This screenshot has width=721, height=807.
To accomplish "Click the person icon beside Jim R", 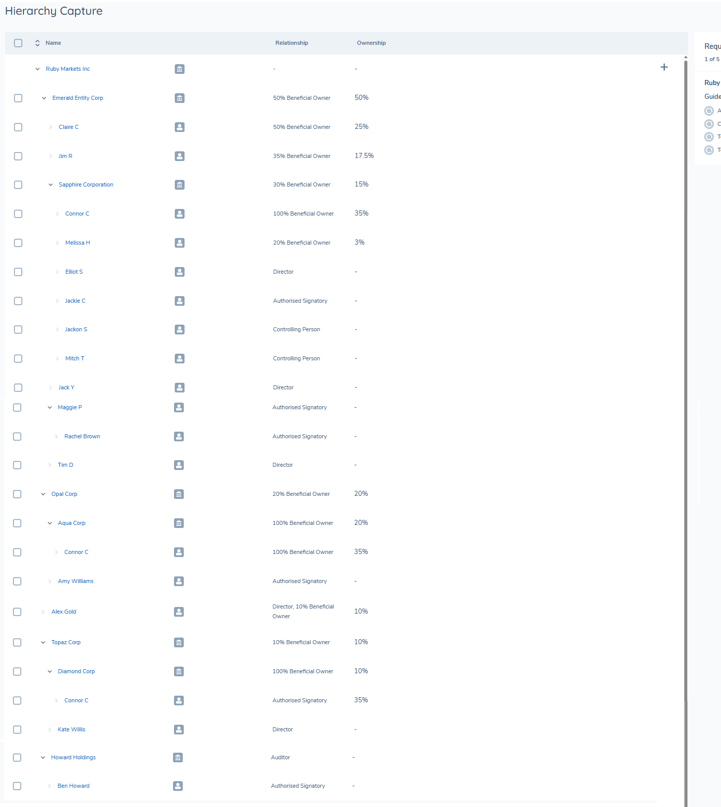I will [179, 156].
